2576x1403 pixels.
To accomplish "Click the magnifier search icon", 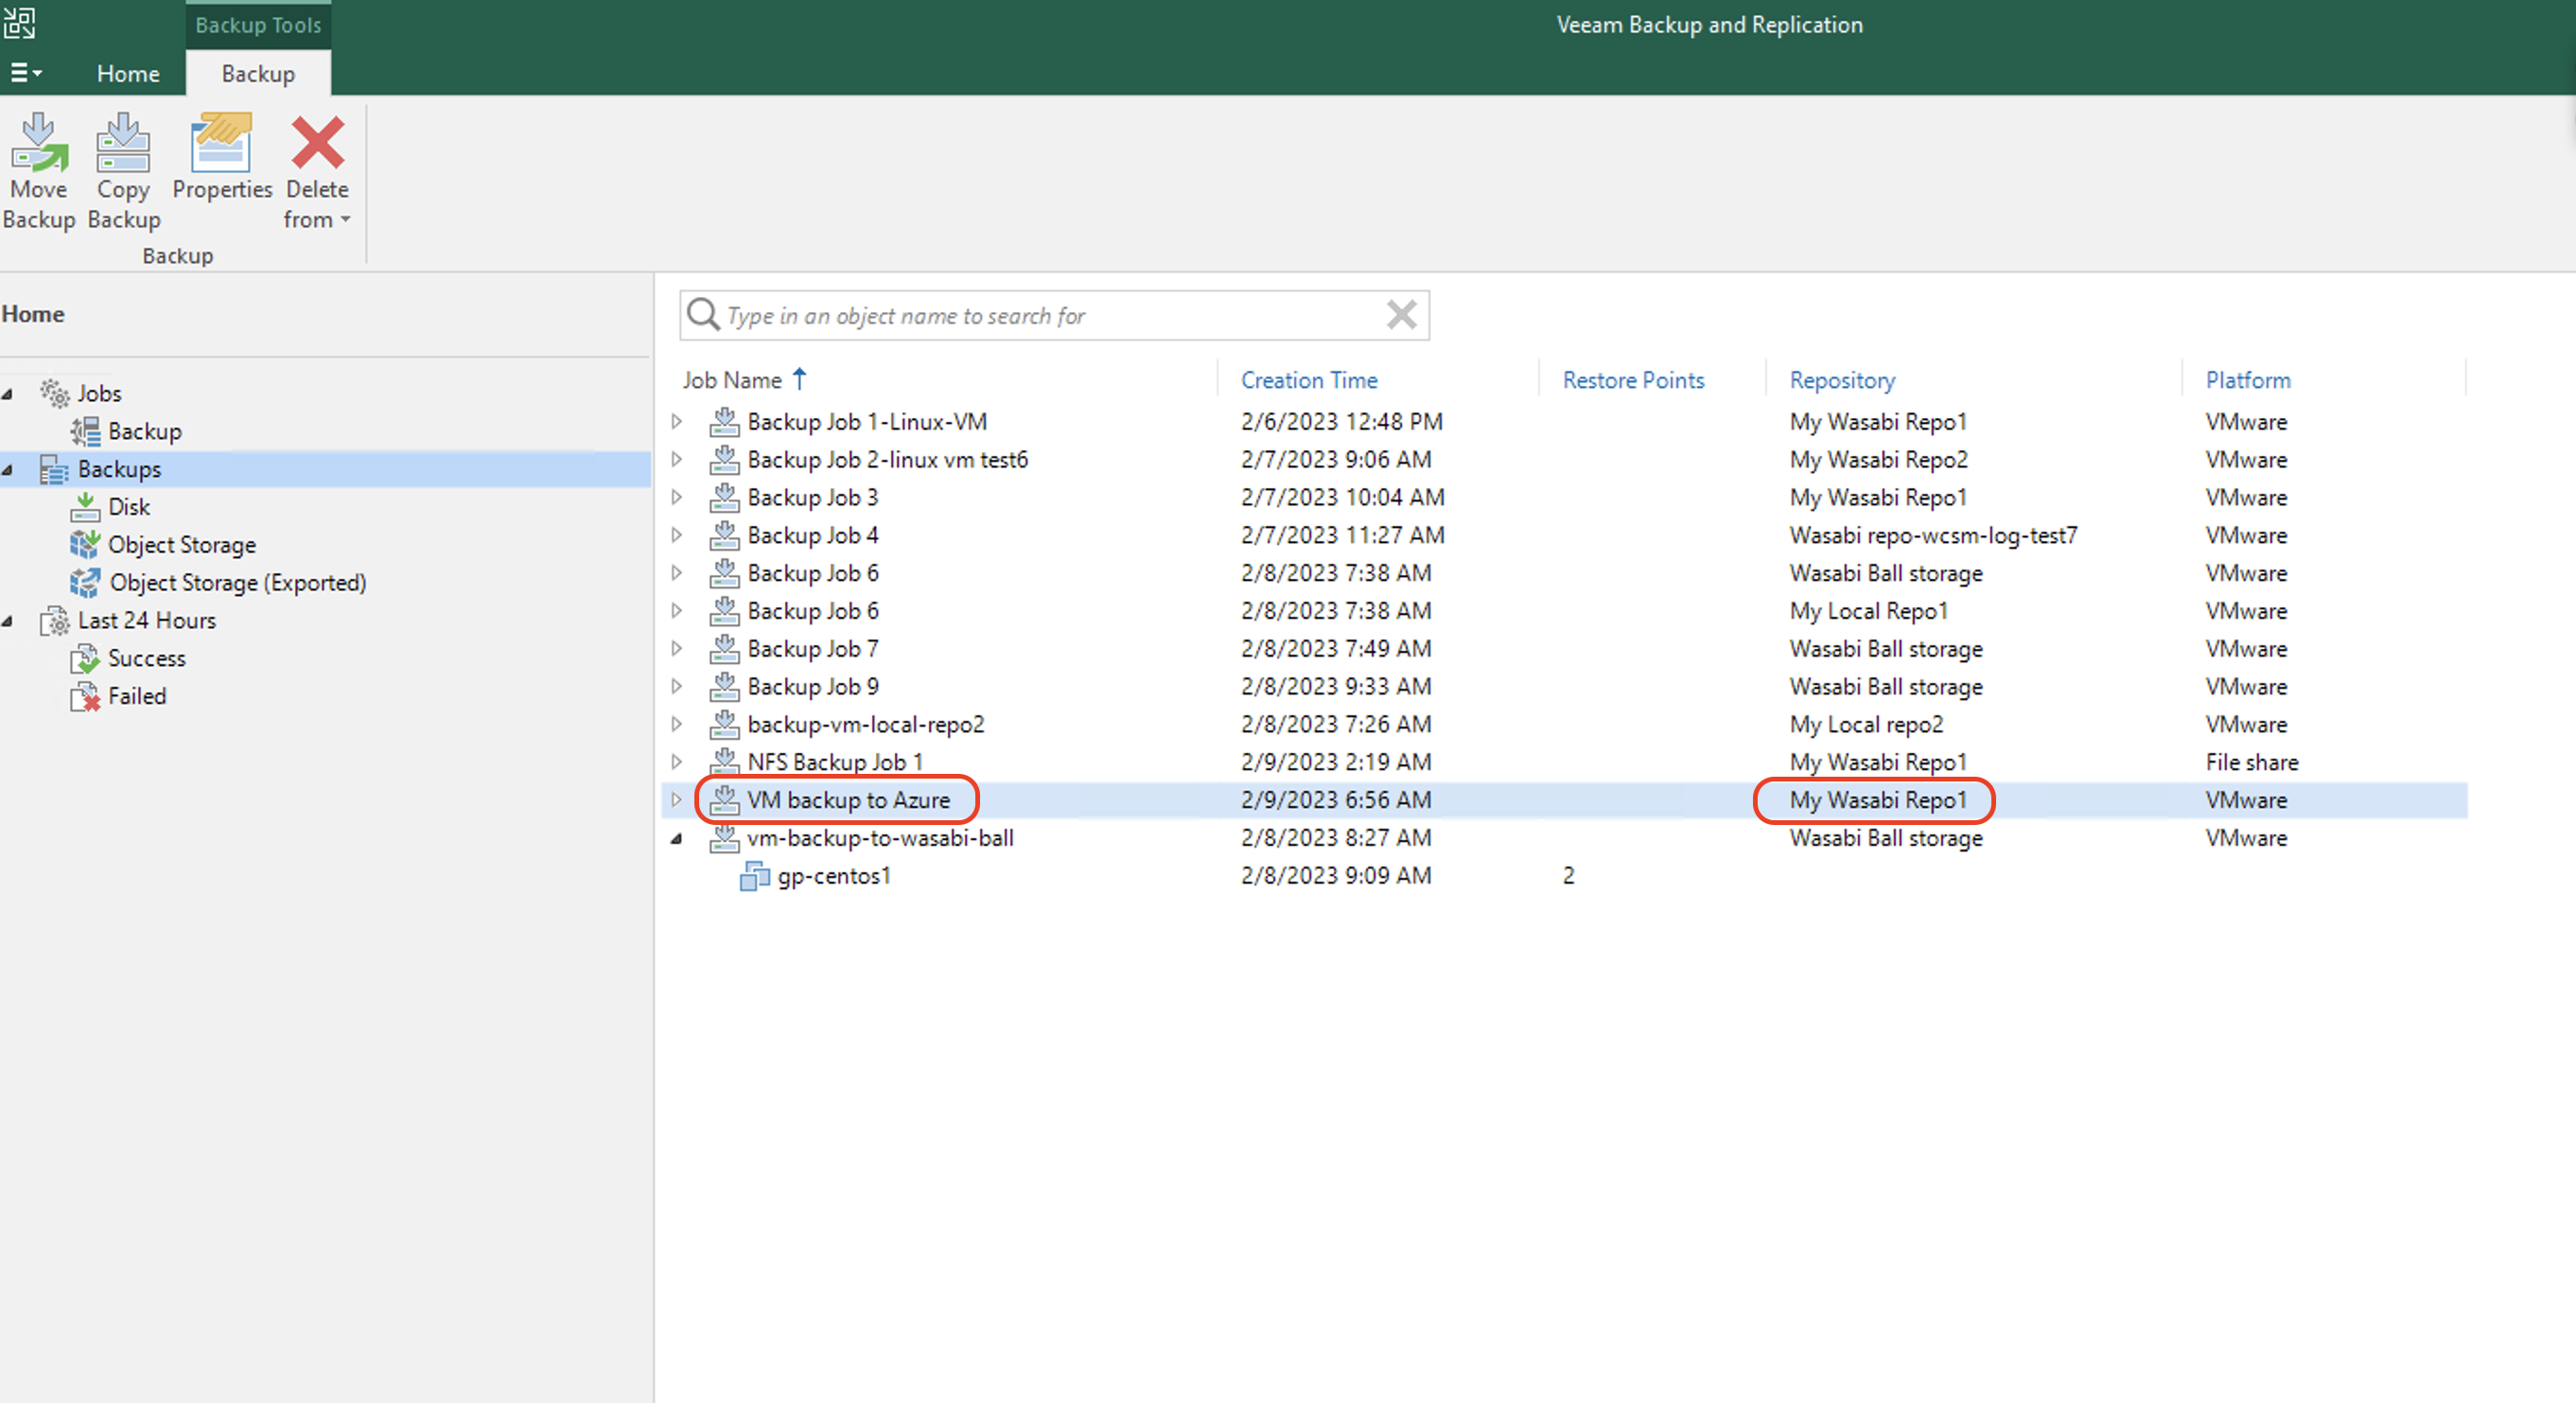I will [703, 315].
